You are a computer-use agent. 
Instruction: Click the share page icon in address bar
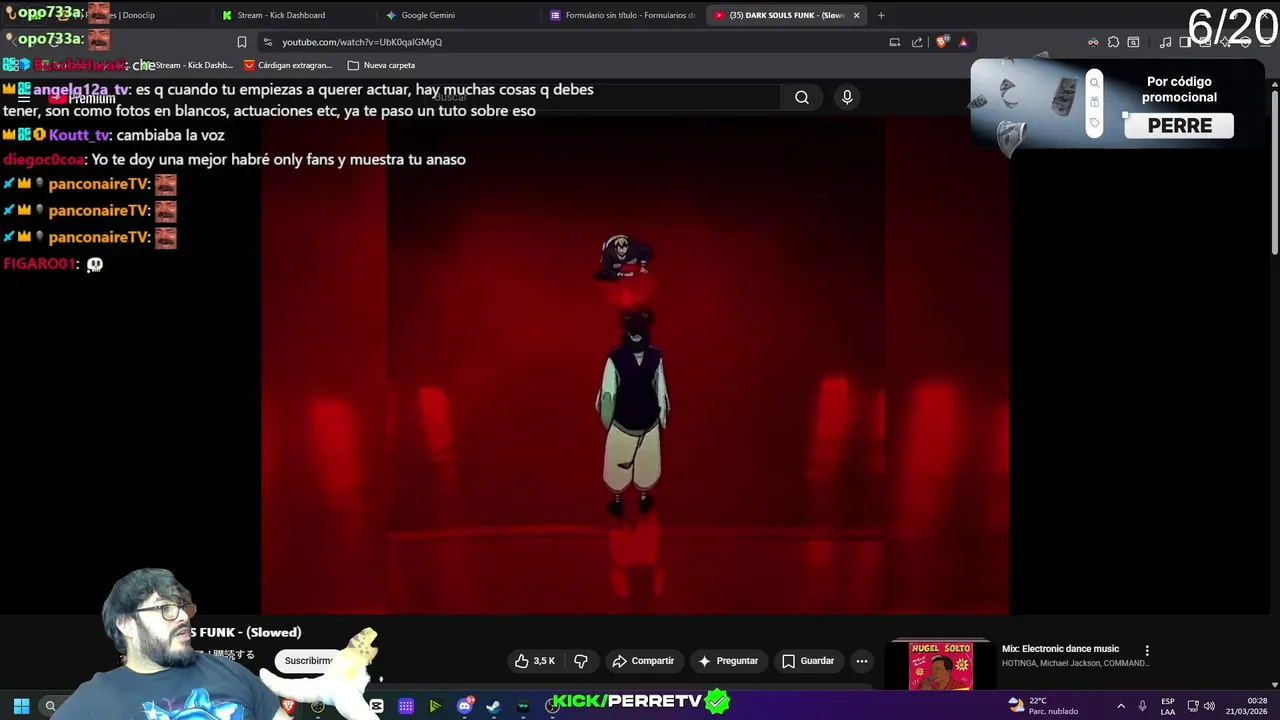tap(917, 42)
